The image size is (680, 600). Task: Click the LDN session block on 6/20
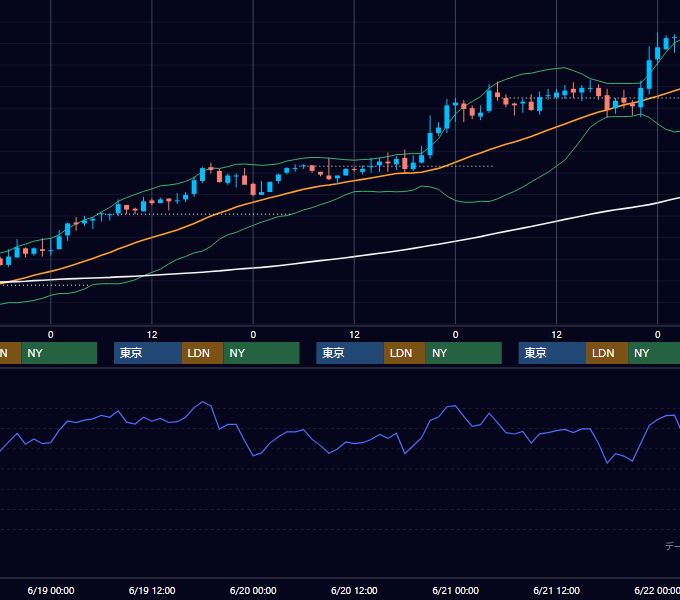[405, 353]
